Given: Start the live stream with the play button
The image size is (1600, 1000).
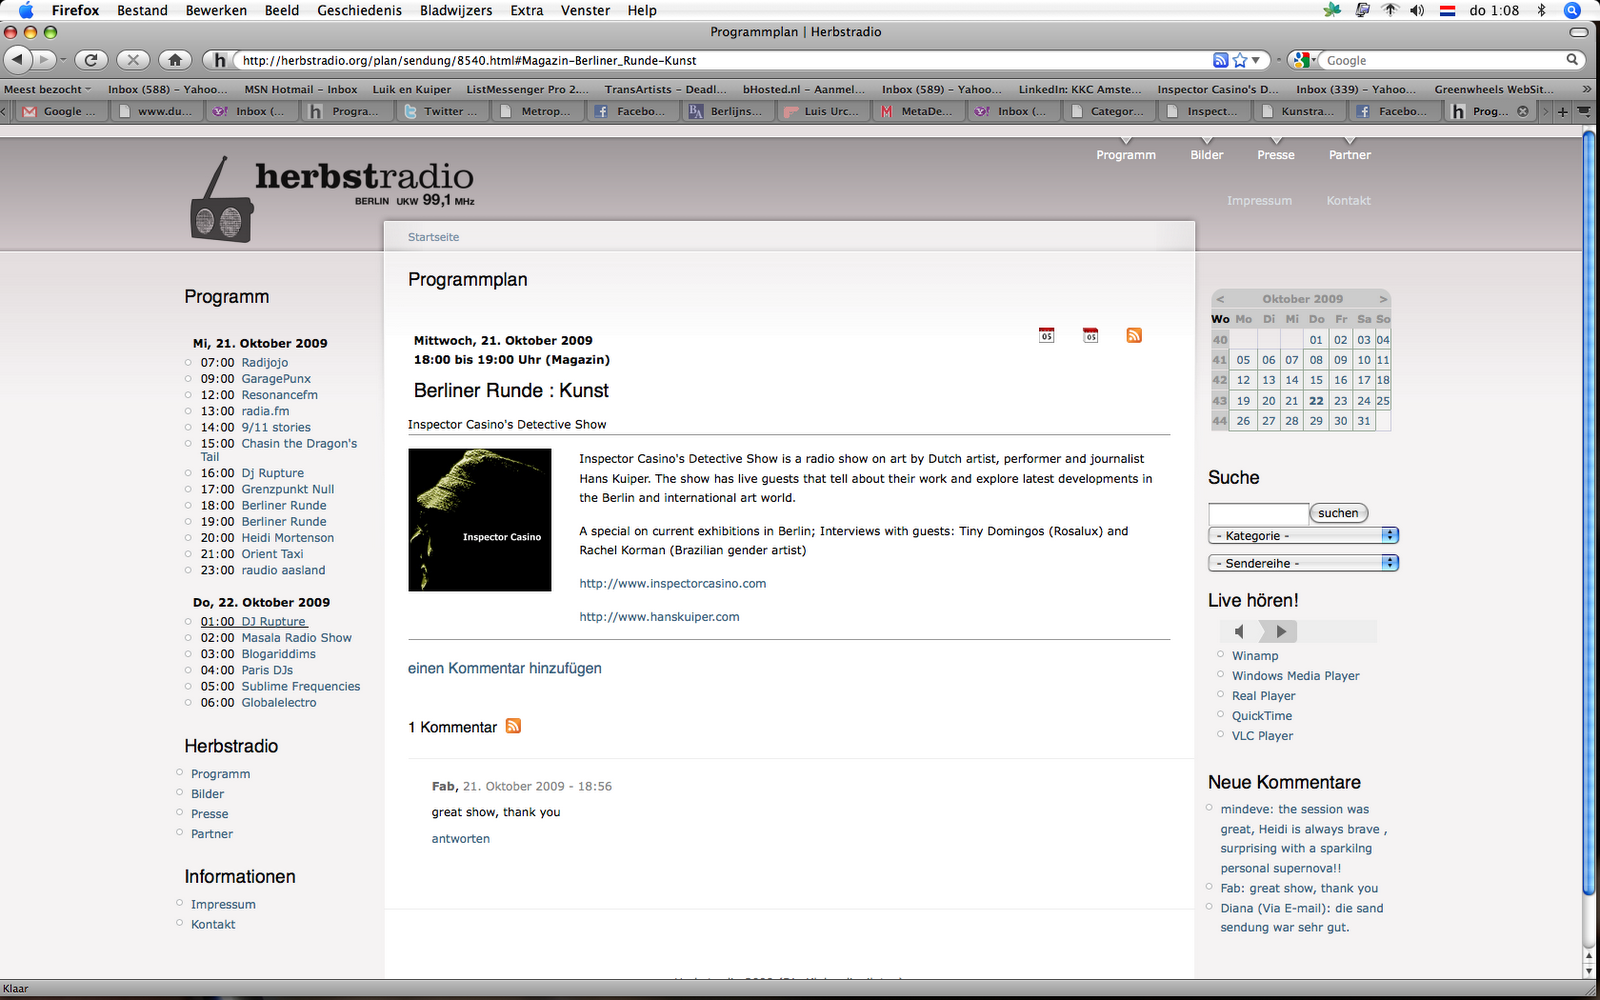Looking at the screenshot, I should pos(1281,631).
